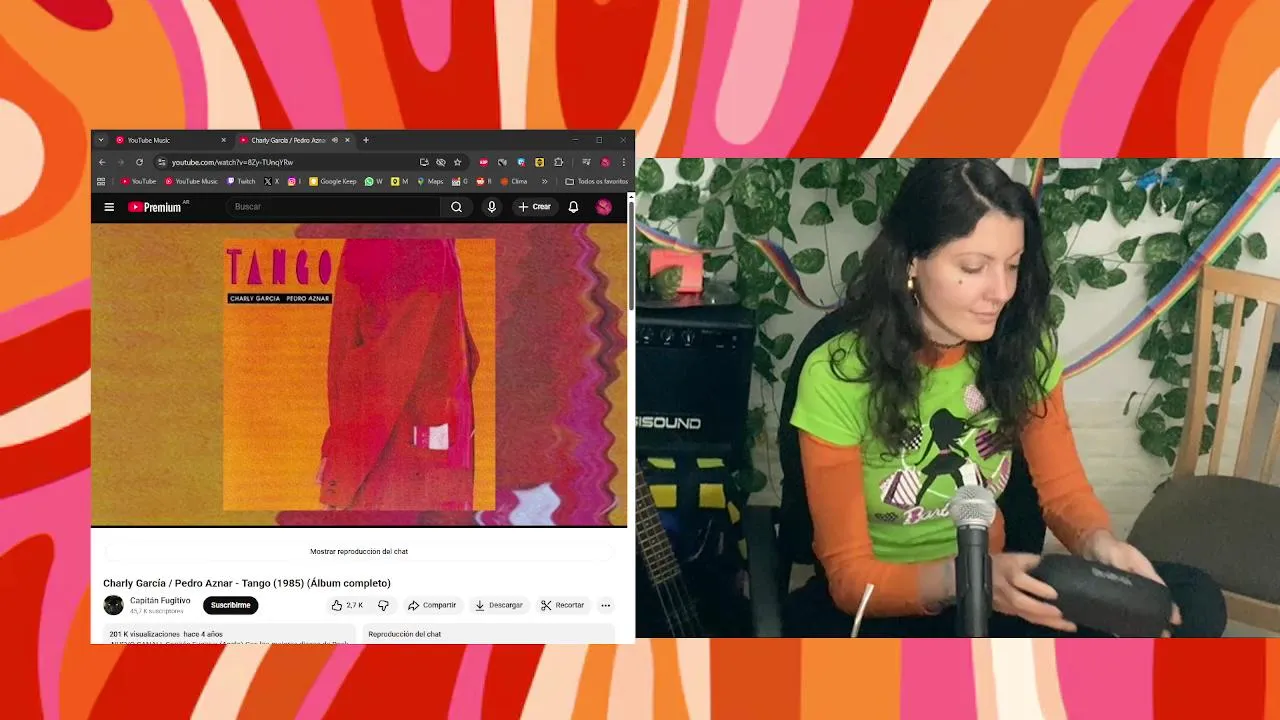Bookmark this page with the star icon
The width and height of the screenshot is (1280, 720).
458,162
